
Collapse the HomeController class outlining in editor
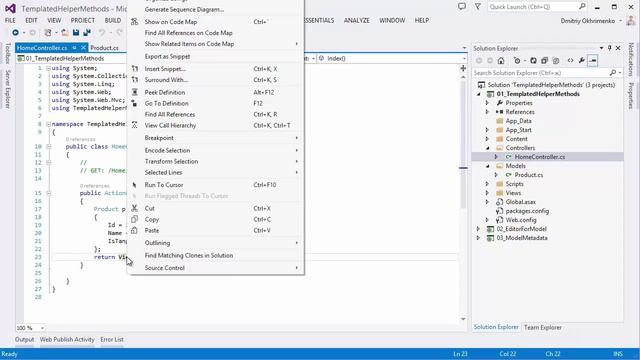(49, 147)
